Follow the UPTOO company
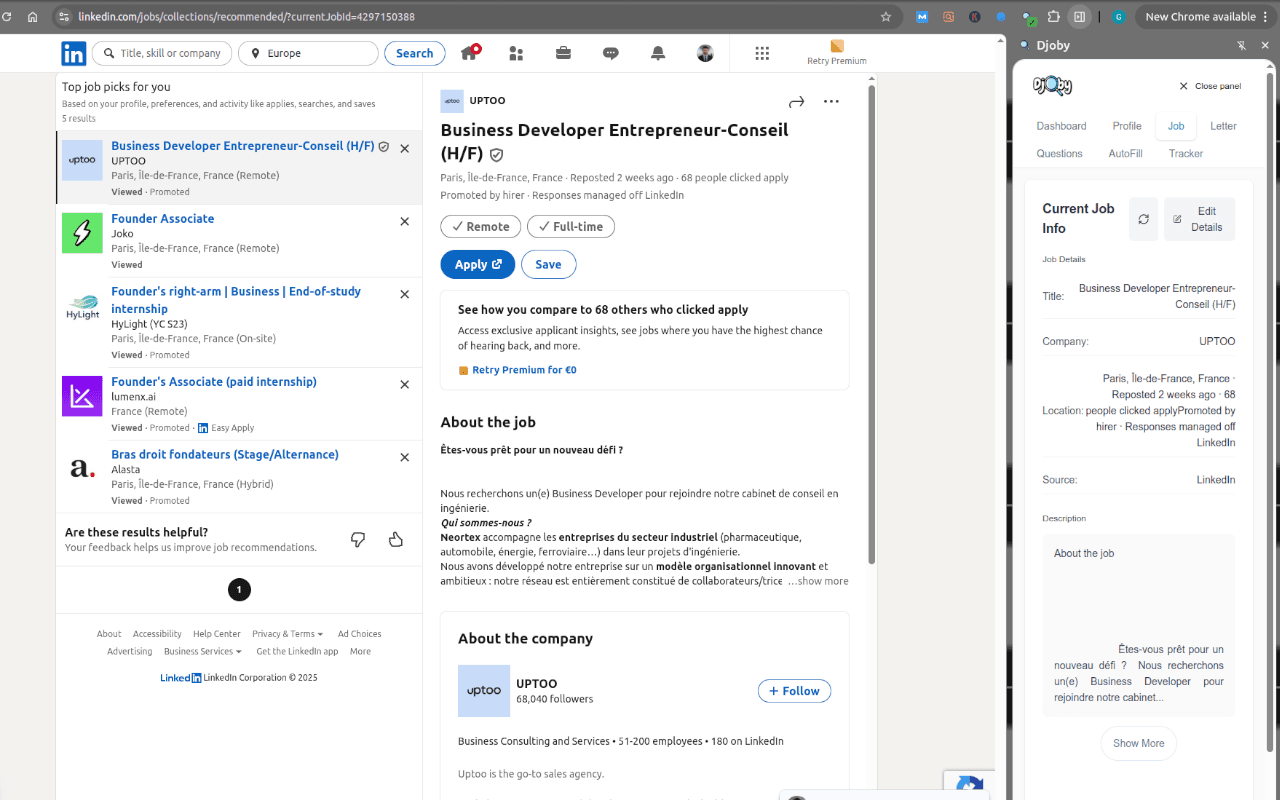Image resolution: width=1280 pixels, height=800 pixels. click(794, 691)
